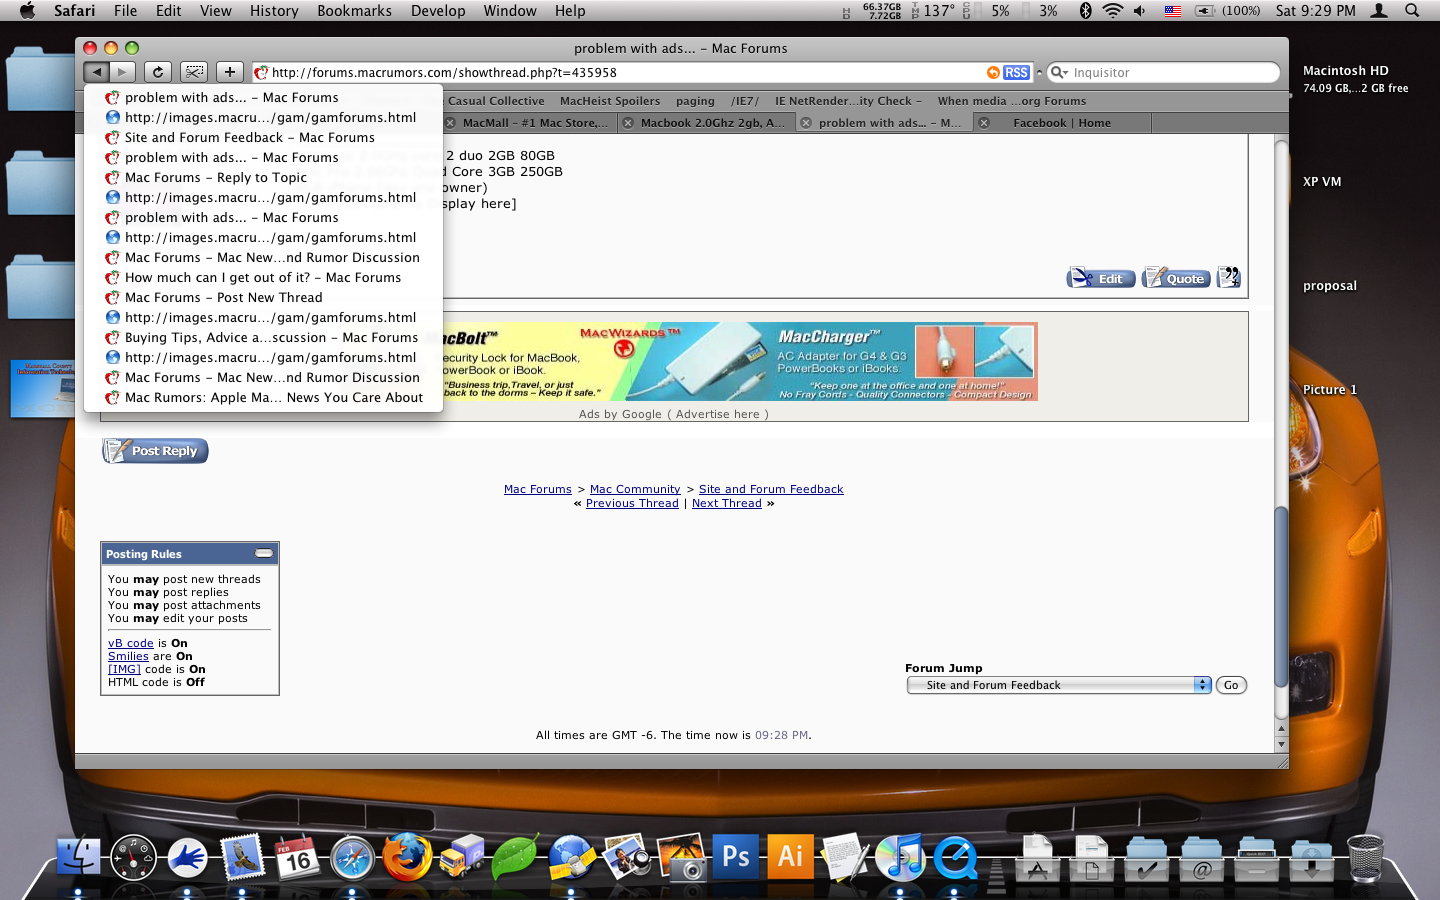This screenshot has width=1440, height=900.
Task: Click Go next to Forum Jump
Action: pos(1231,685)
